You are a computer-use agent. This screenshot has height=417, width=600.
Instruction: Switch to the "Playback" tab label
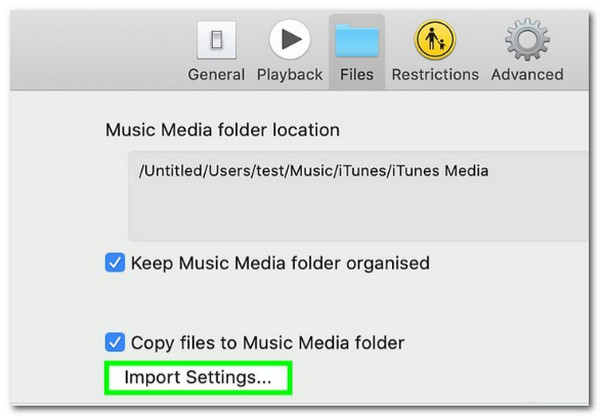(x=290, y=75)
